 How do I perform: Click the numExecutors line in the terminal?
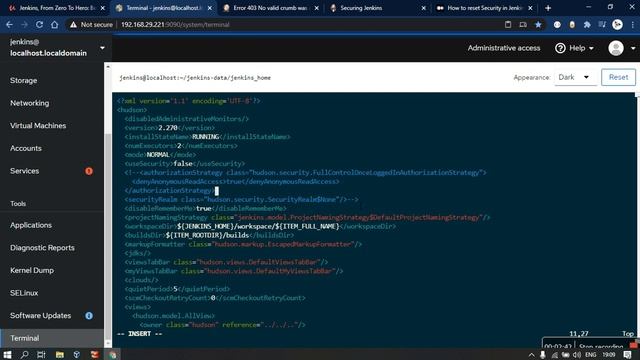tap(181, 146)
